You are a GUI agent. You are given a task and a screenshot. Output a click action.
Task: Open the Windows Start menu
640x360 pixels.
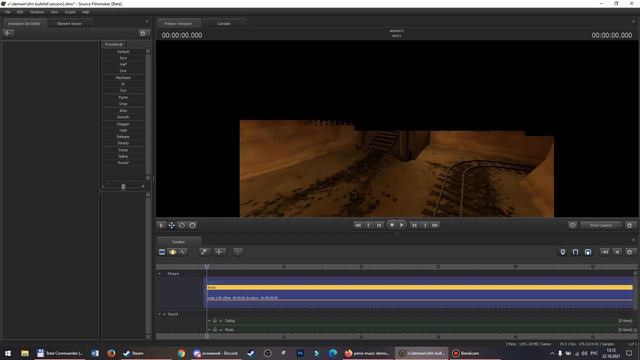coord(8,353)
